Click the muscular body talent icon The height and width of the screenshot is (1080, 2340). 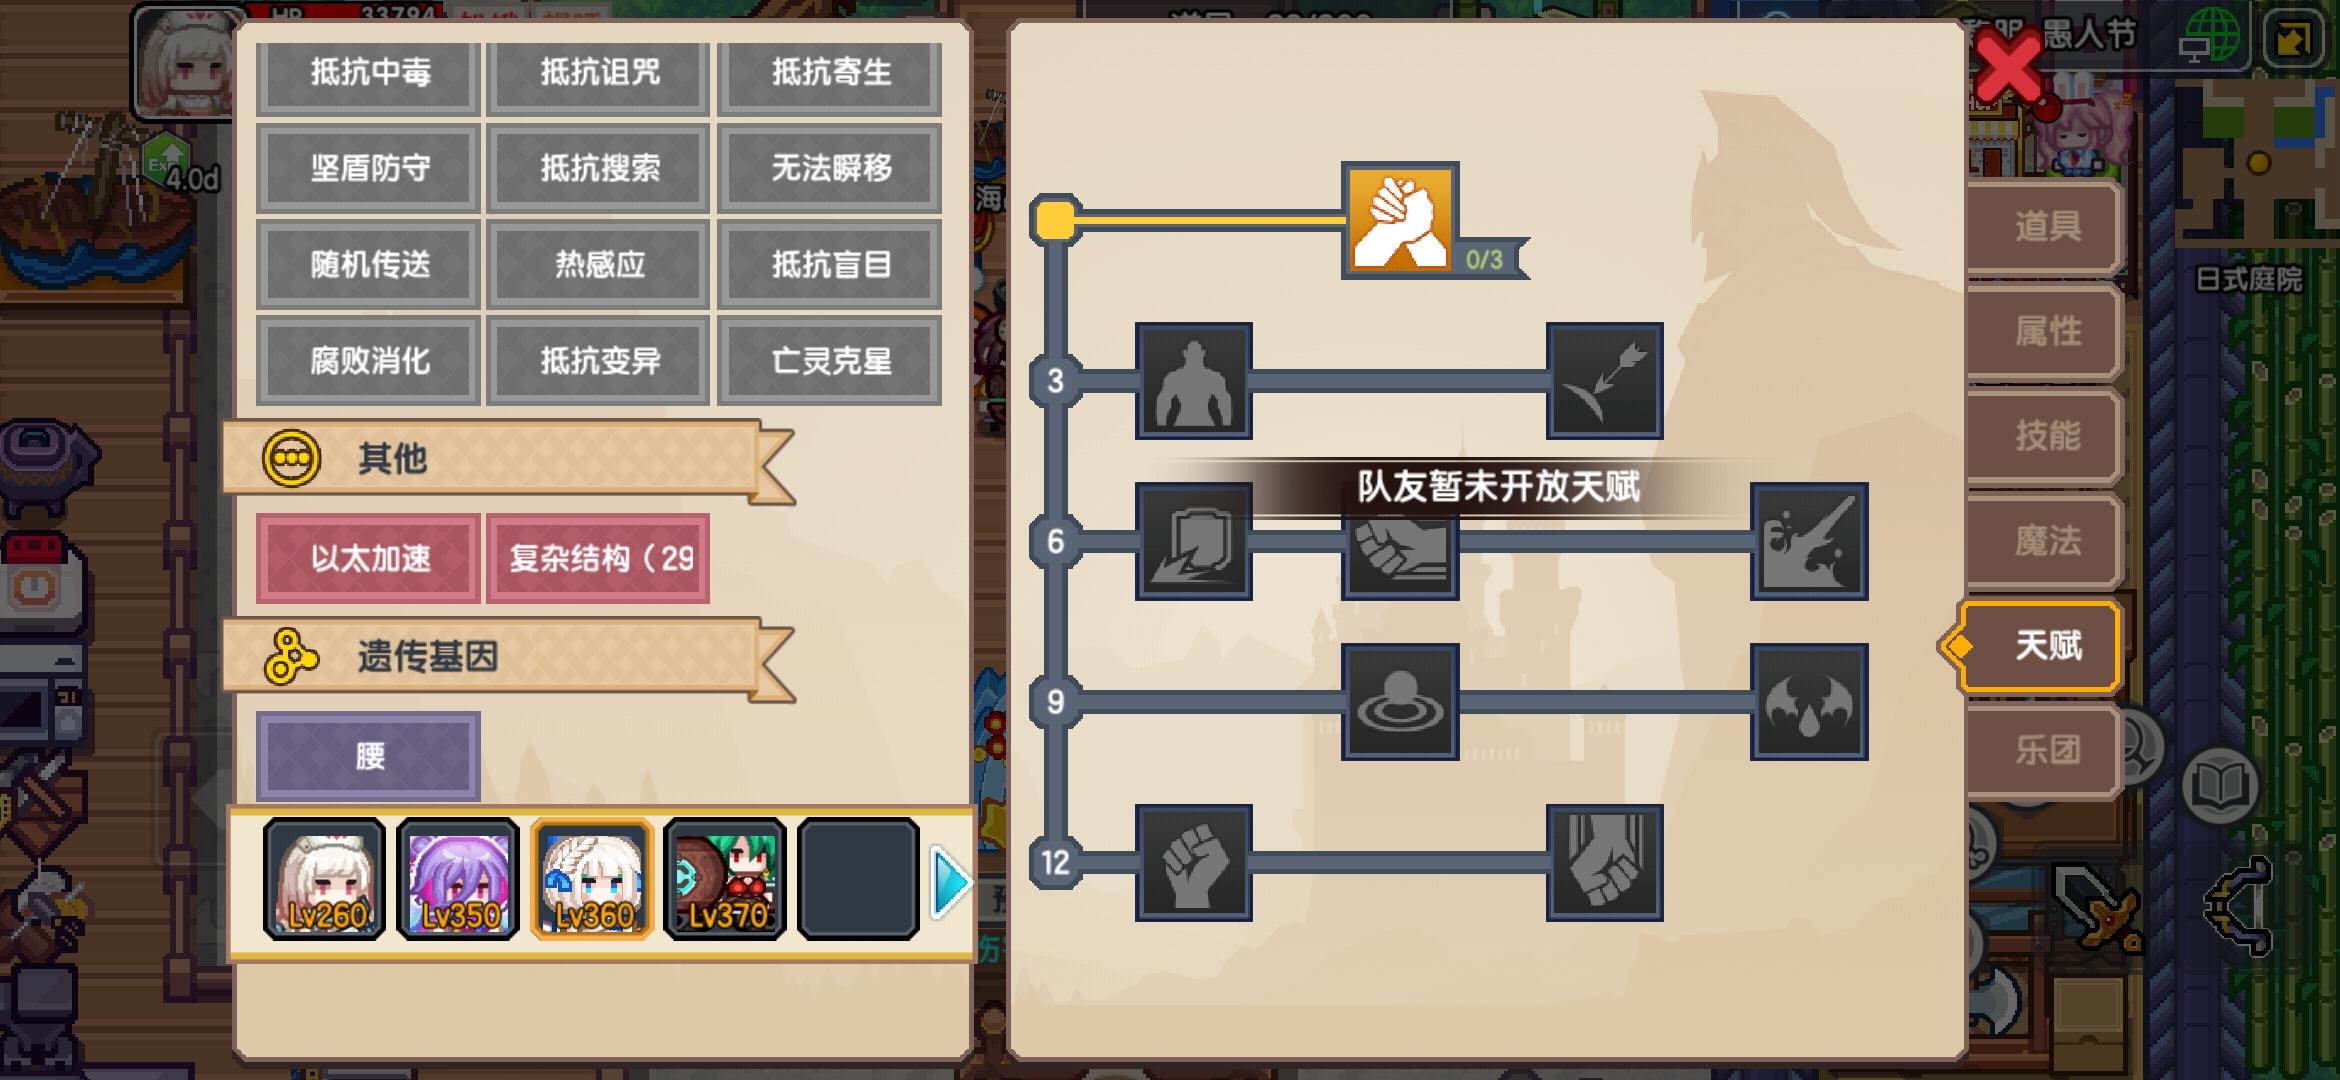1194,380
